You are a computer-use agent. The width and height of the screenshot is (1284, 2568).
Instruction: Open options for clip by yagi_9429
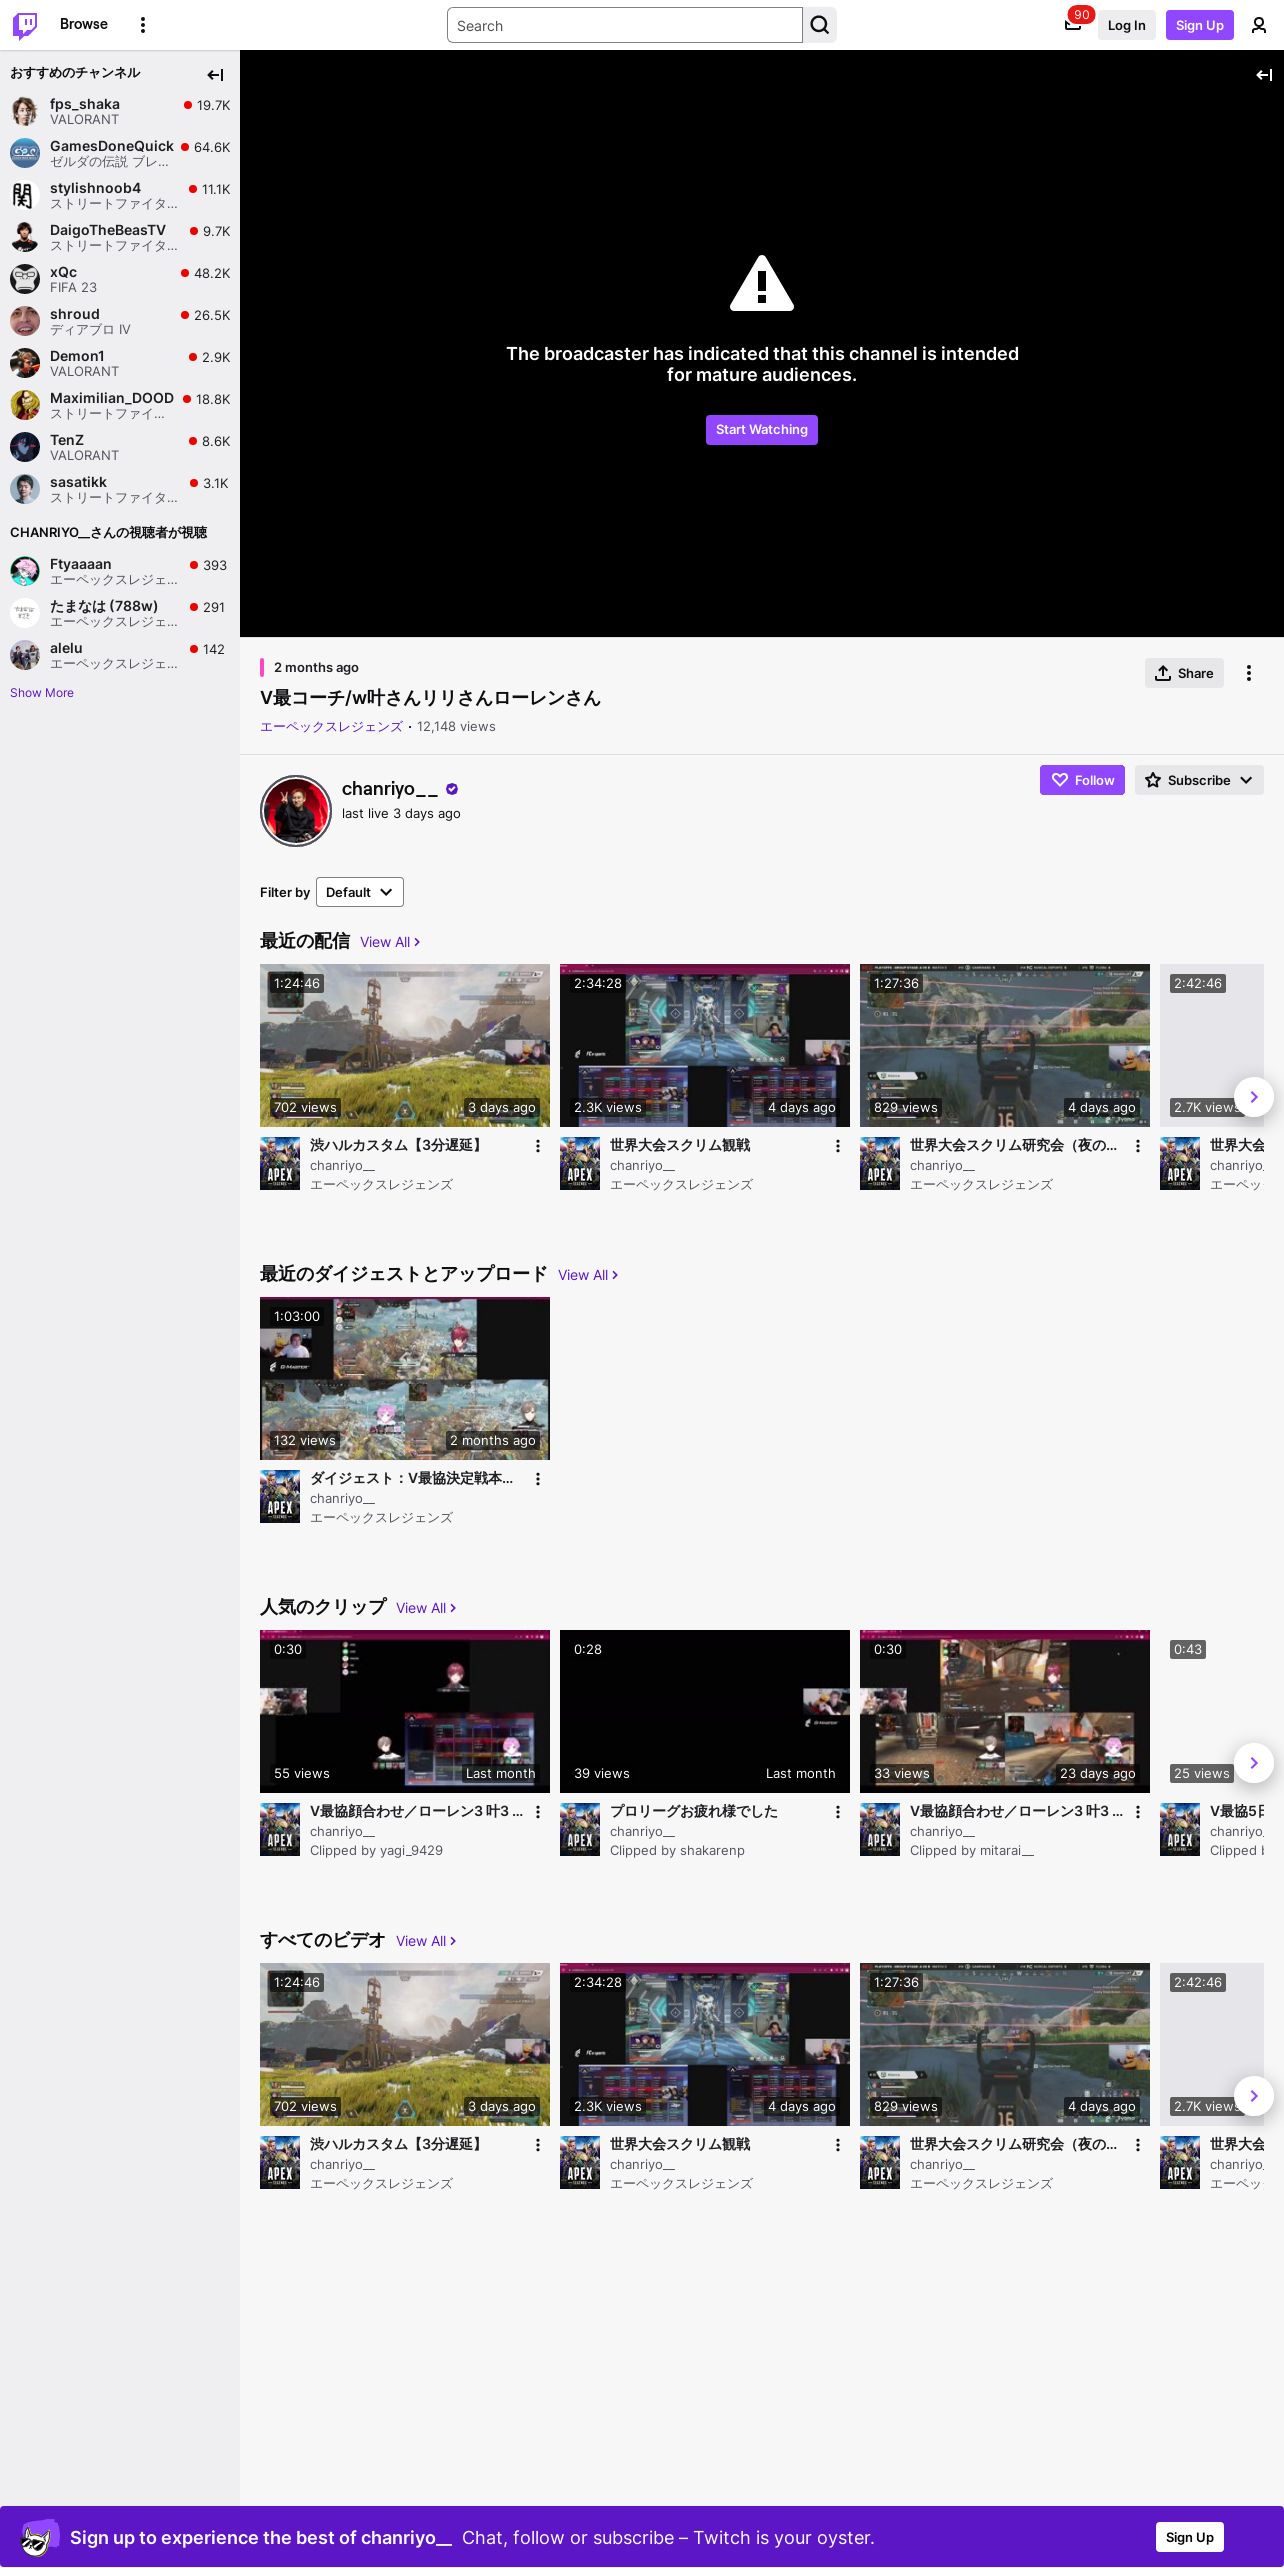tap(538, 1812)
